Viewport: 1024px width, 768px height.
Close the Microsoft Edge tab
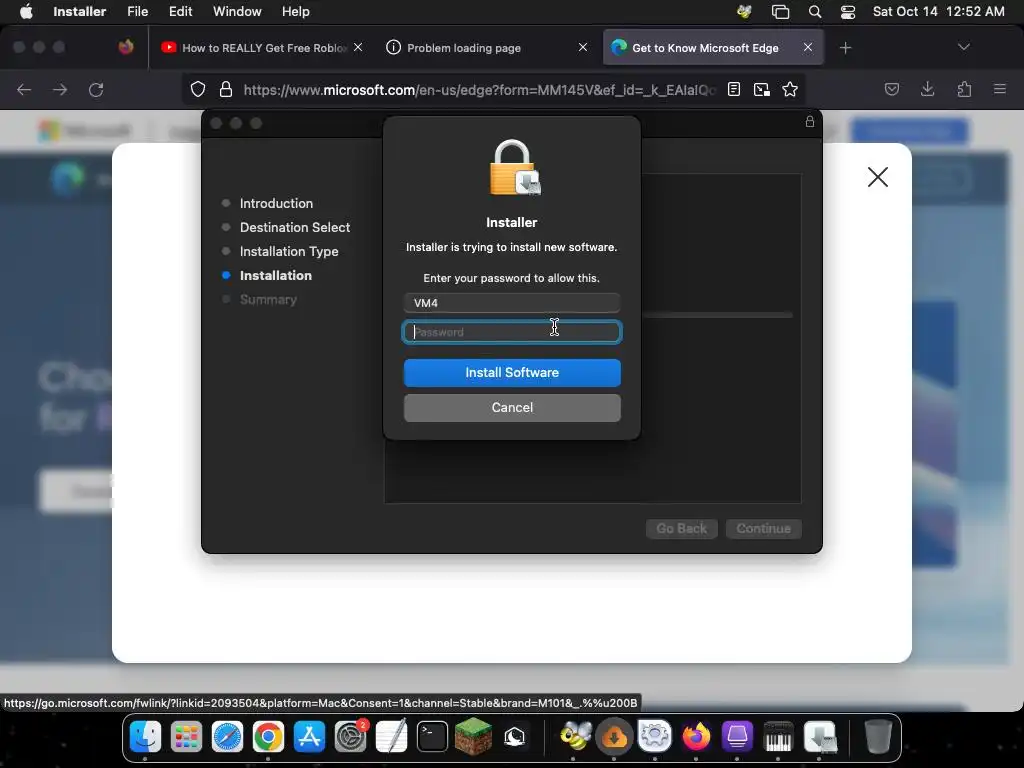[808, 47]
